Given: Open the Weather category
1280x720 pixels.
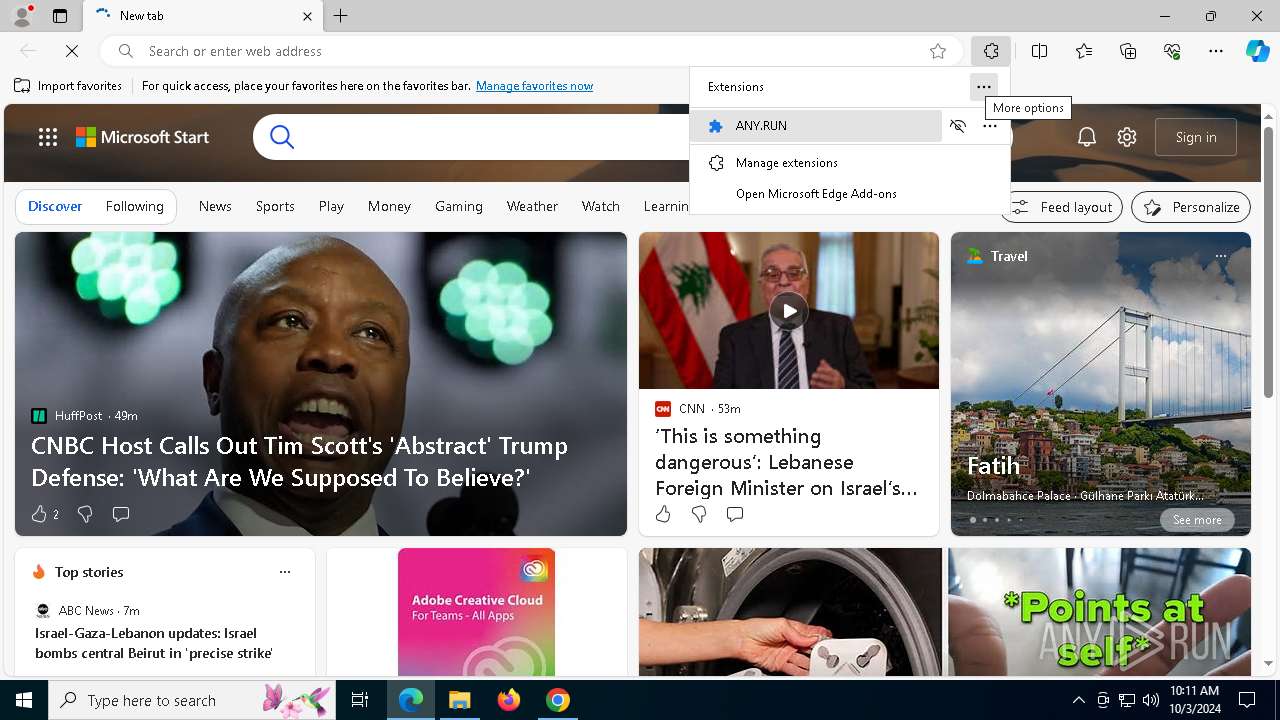Looking at the screenshot, I should [532, 206].
